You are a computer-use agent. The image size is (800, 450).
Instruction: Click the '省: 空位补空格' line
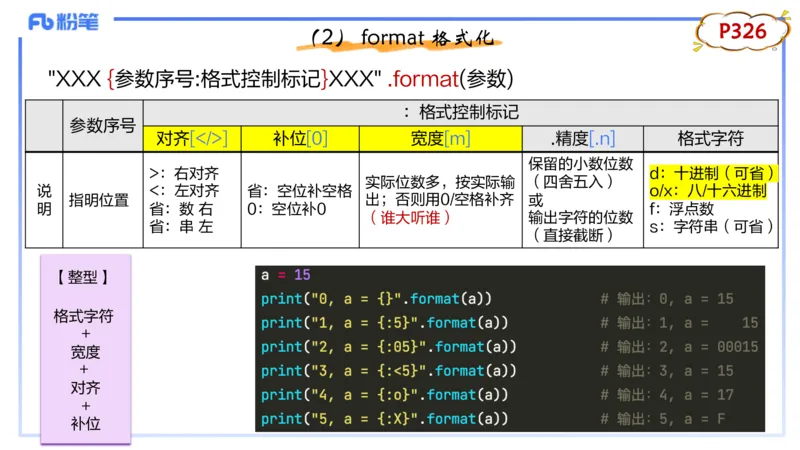coord(299,191)
